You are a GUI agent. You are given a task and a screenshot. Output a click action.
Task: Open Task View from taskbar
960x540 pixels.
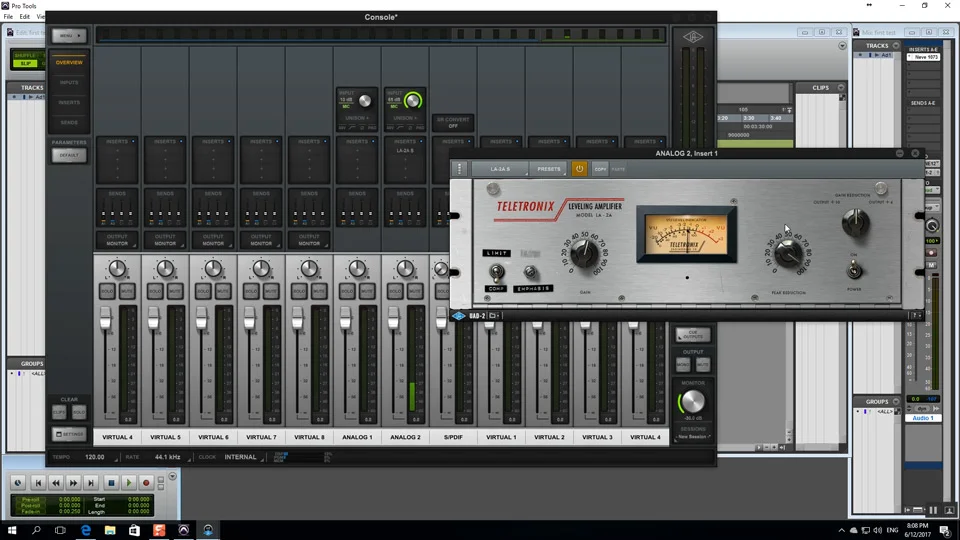[x=60, y=530]
